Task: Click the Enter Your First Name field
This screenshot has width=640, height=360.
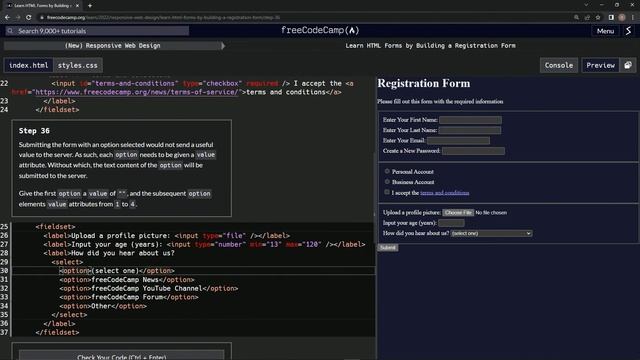Action: coord(470,120)
